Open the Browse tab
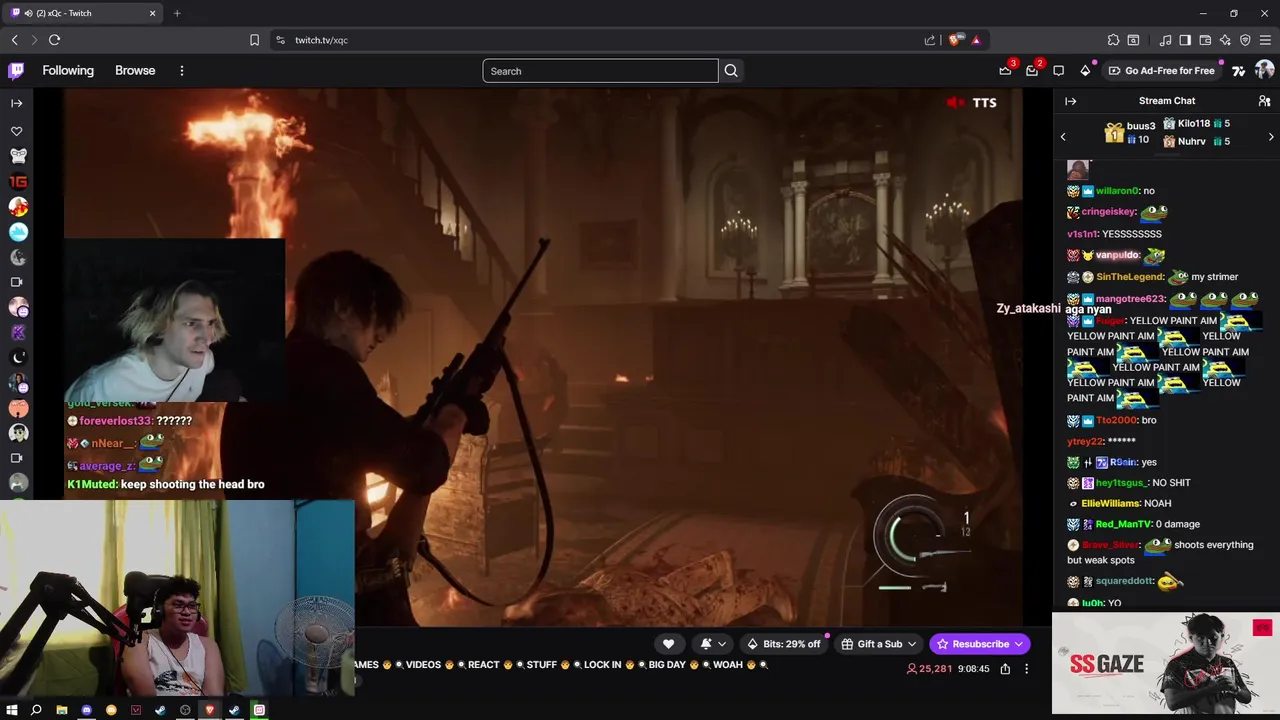1280x720 pixels. point(135,71)
